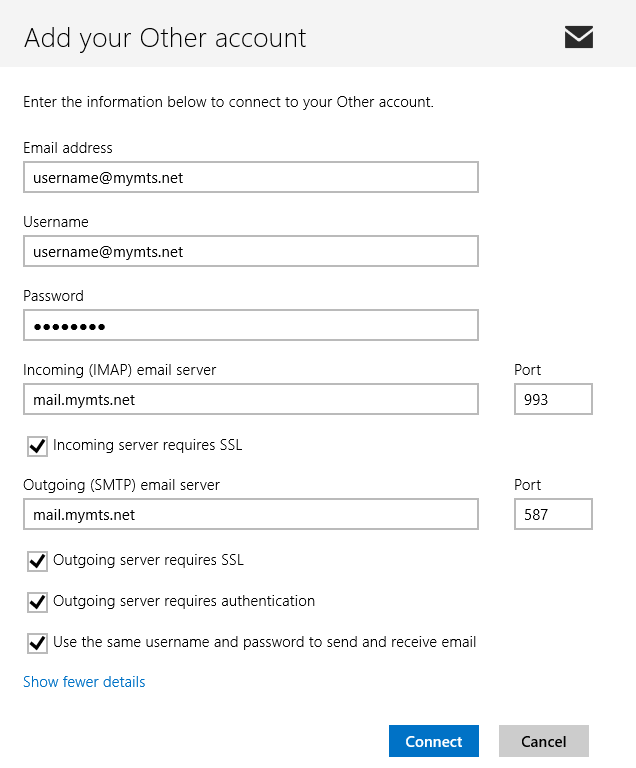Click the incoming port field showing 993
636x768 pixels.
(553, 399)
